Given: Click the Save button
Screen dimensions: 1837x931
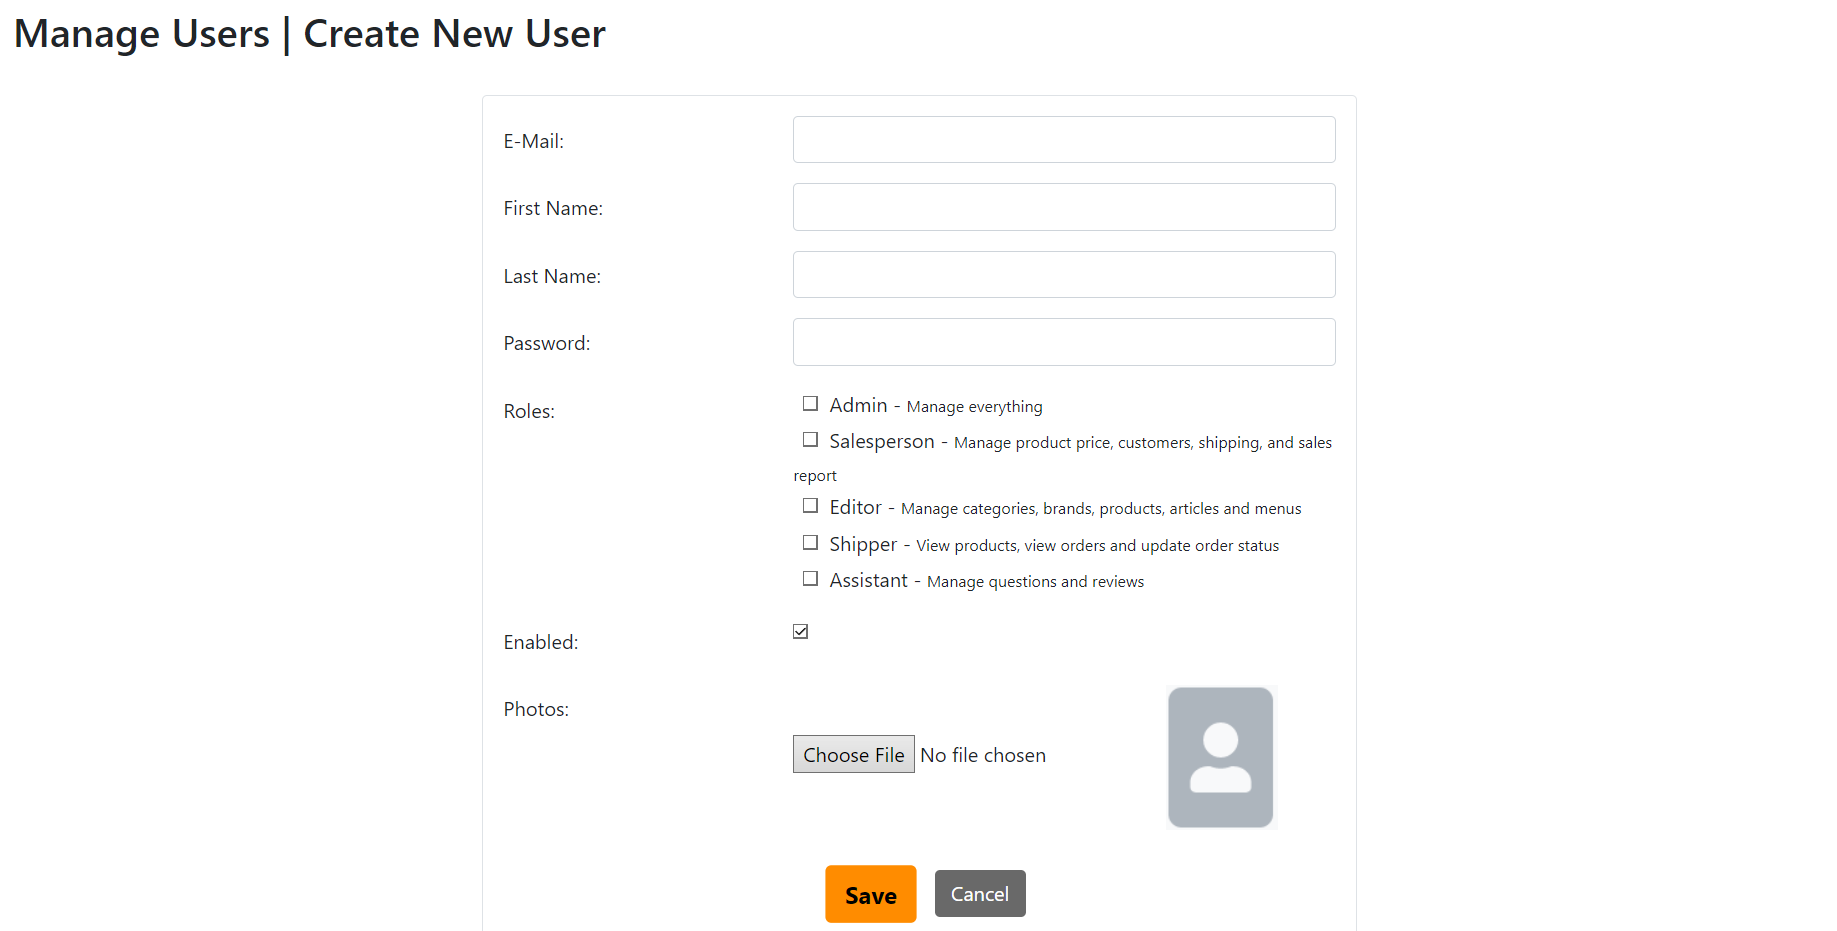Looking at the screenshot, I should click(870, 894).
